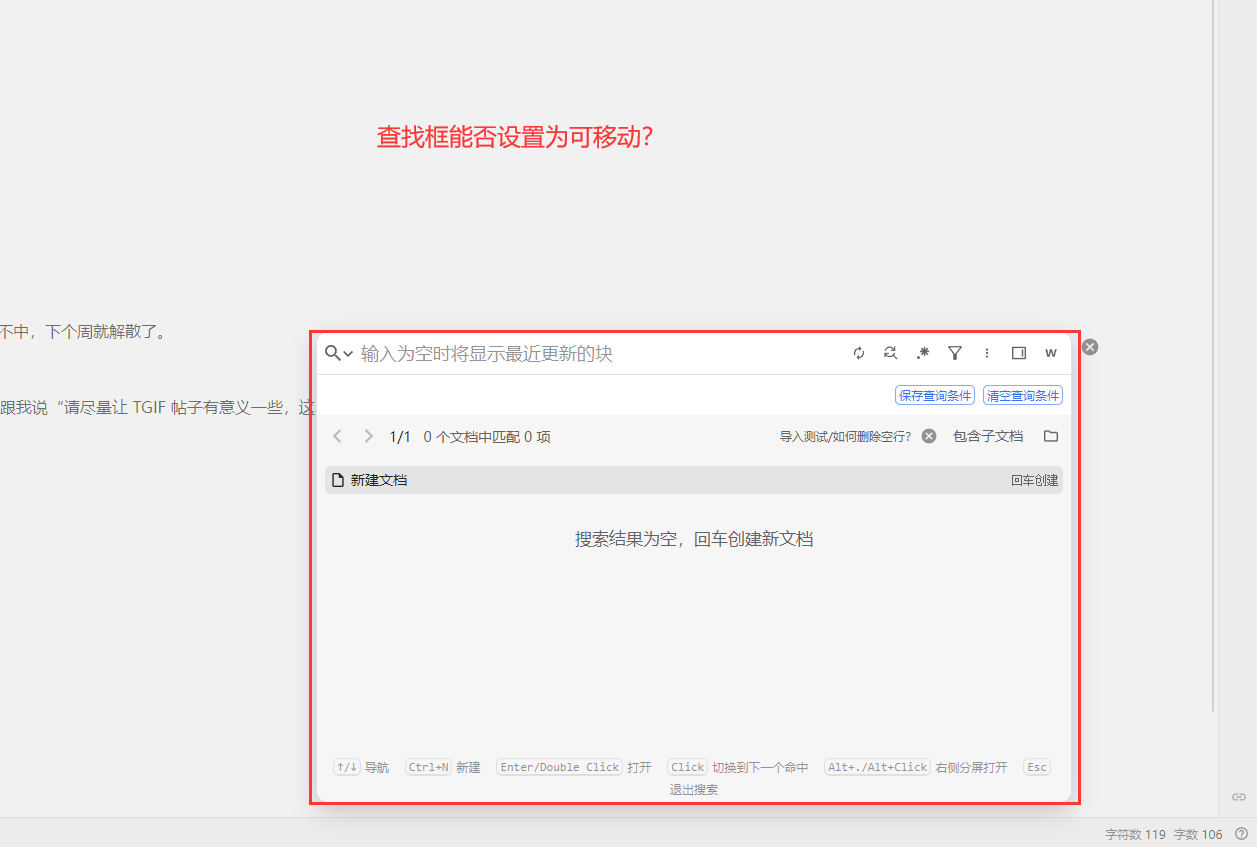This screenshot has height=847, width=1257.
Task: Open the replace icon in search toolbar
Action: coord(890,353)
